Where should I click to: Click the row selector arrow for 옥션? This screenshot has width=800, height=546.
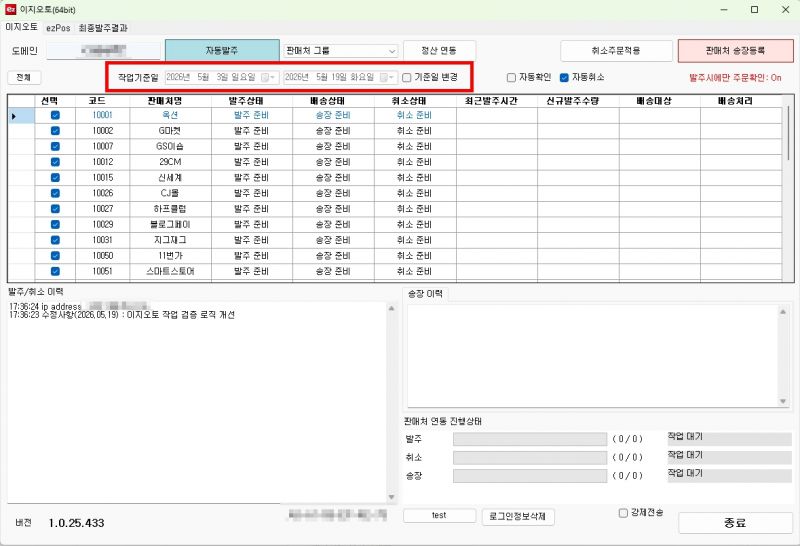click(x=14, y=116)
